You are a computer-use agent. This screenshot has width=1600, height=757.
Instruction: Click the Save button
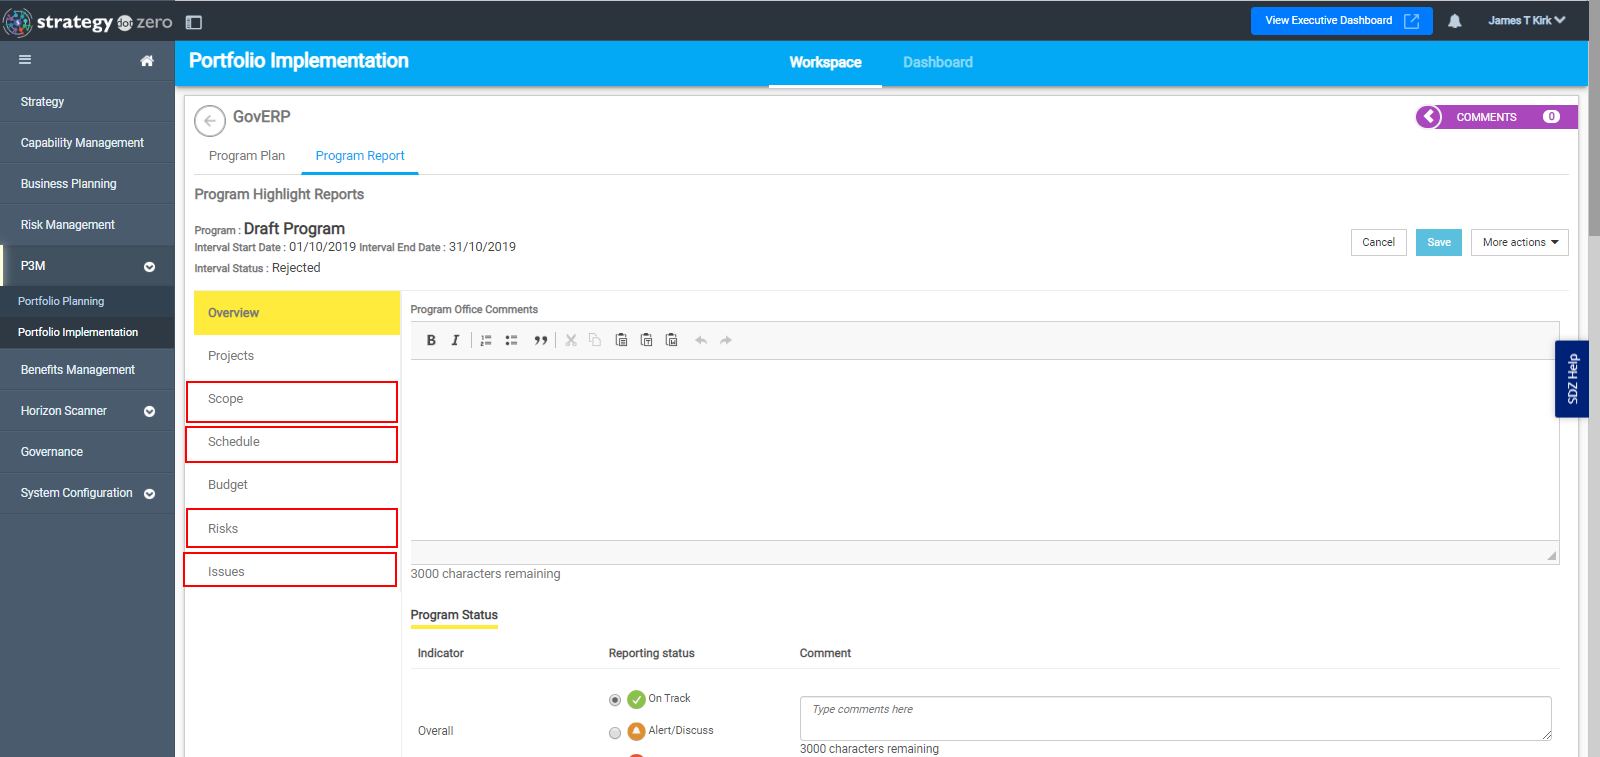click(1438, 242)
